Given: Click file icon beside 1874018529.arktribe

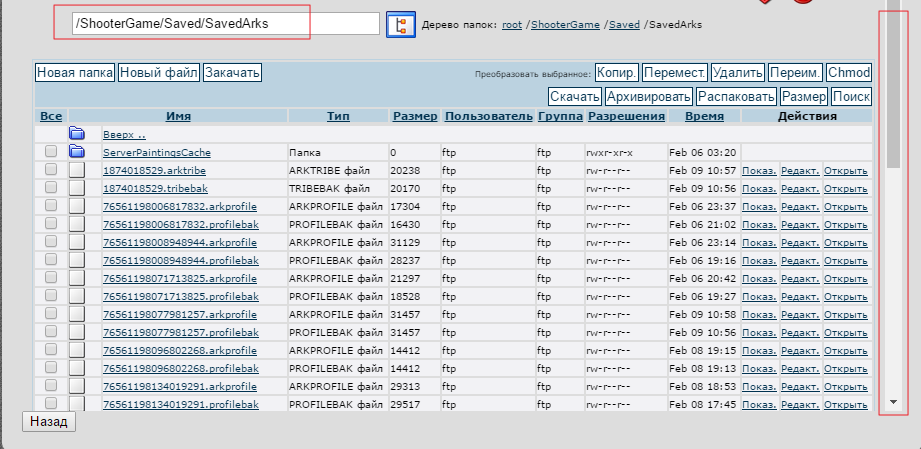Looking at the screenshot, I should 77,171.
